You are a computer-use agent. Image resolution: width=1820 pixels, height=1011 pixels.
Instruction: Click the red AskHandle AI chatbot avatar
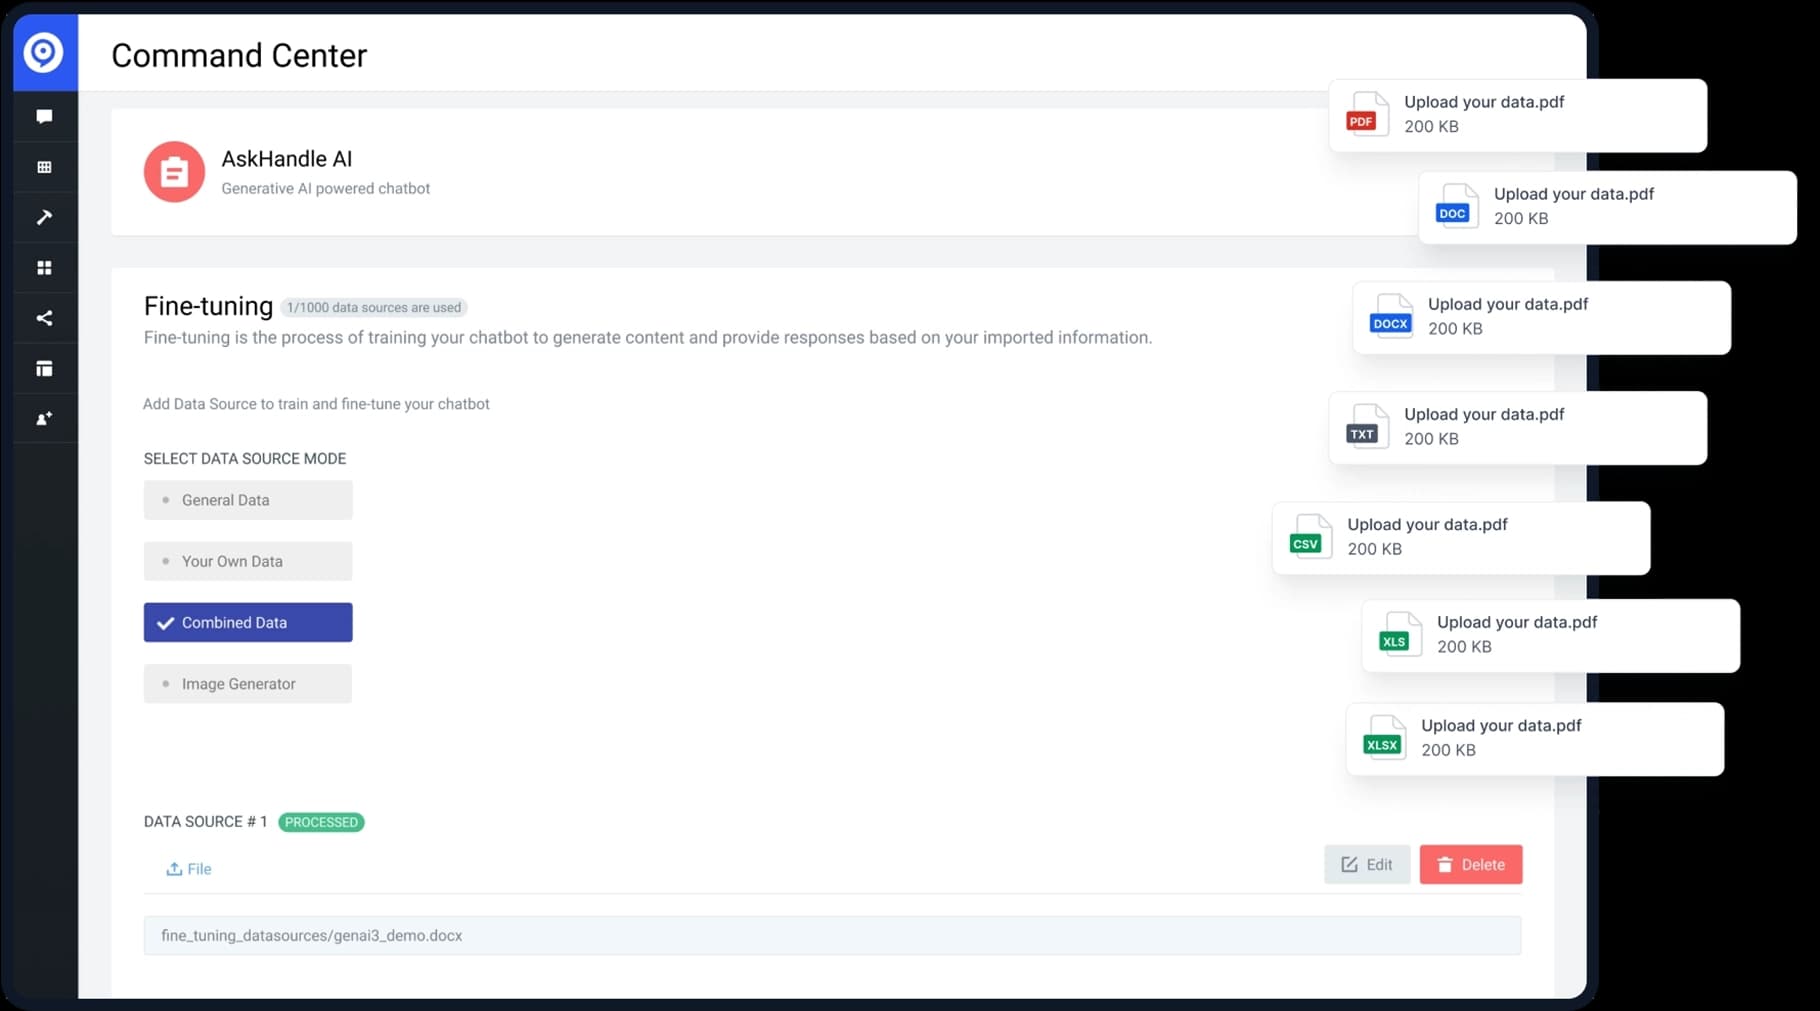pyautogui.click(x=174, y=172)
